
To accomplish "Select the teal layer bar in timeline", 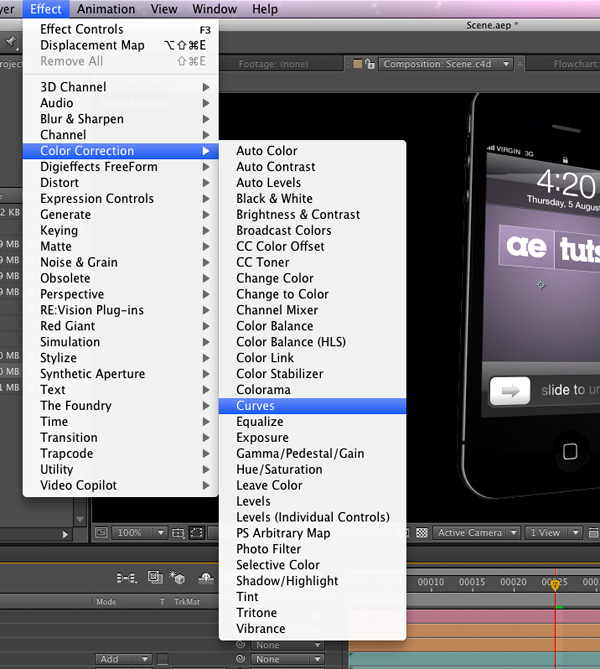I will tap(475, 660).
